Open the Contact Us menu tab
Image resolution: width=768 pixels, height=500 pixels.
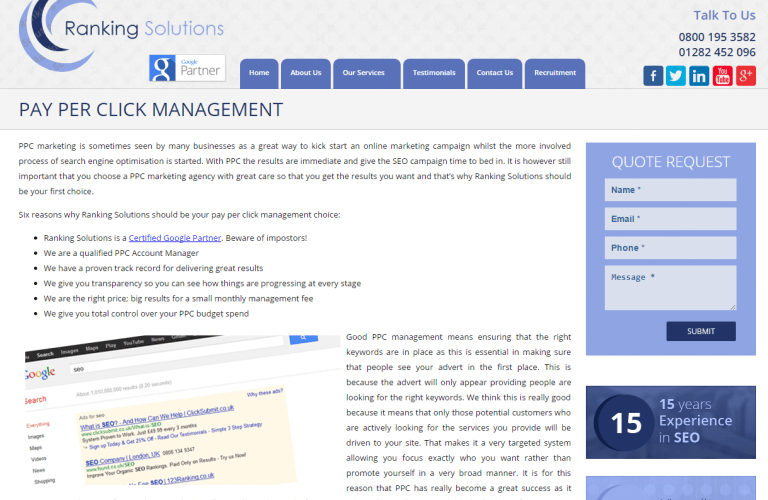point(495,73)
